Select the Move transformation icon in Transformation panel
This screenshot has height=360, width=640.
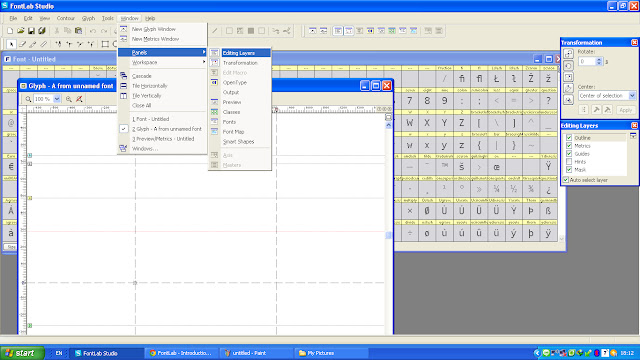(568, 54)
